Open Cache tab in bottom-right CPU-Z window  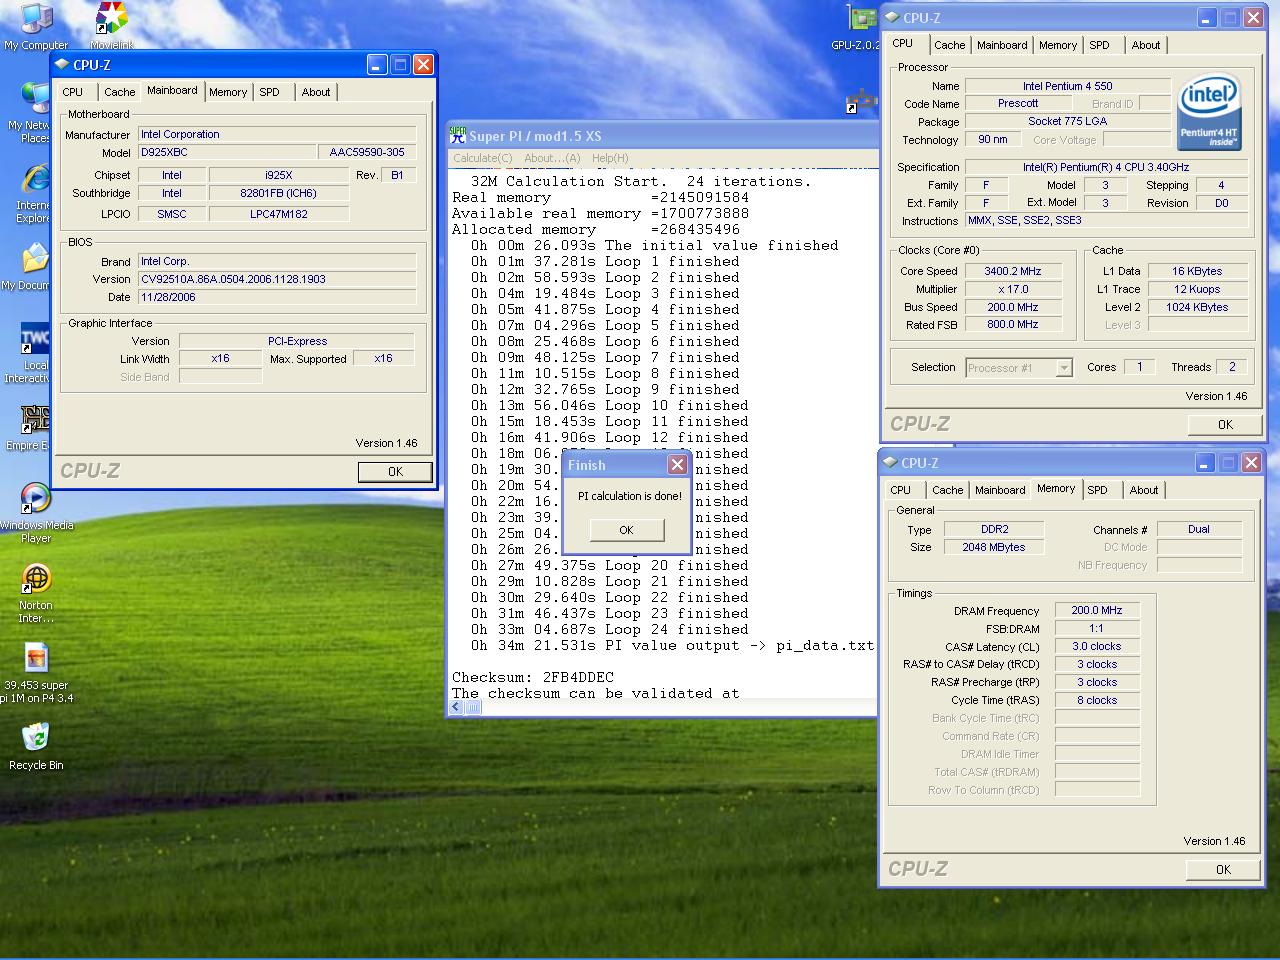[947, 490]
